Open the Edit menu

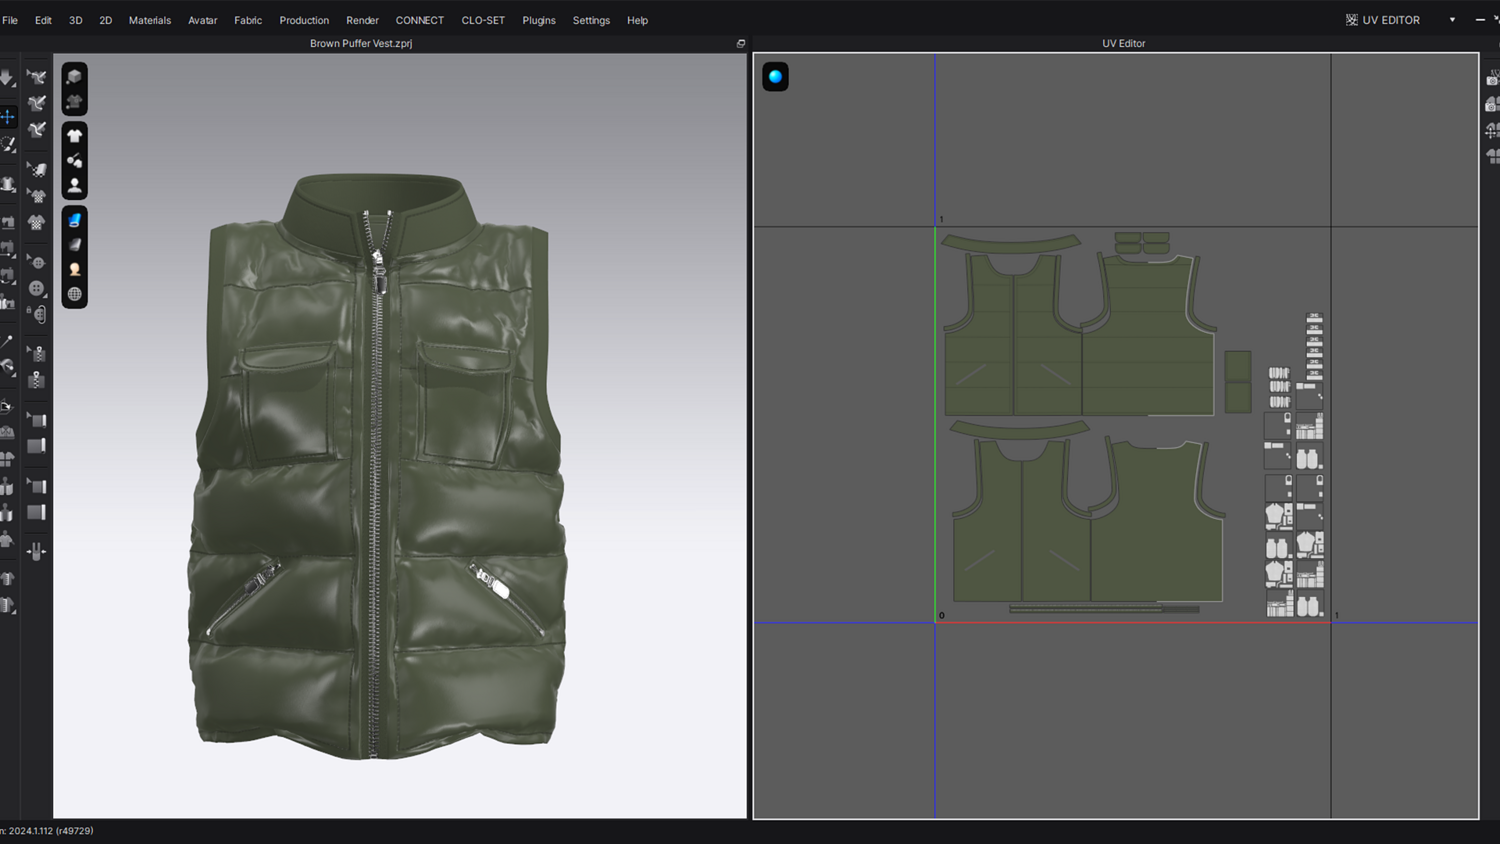click(x=43, y=20)
